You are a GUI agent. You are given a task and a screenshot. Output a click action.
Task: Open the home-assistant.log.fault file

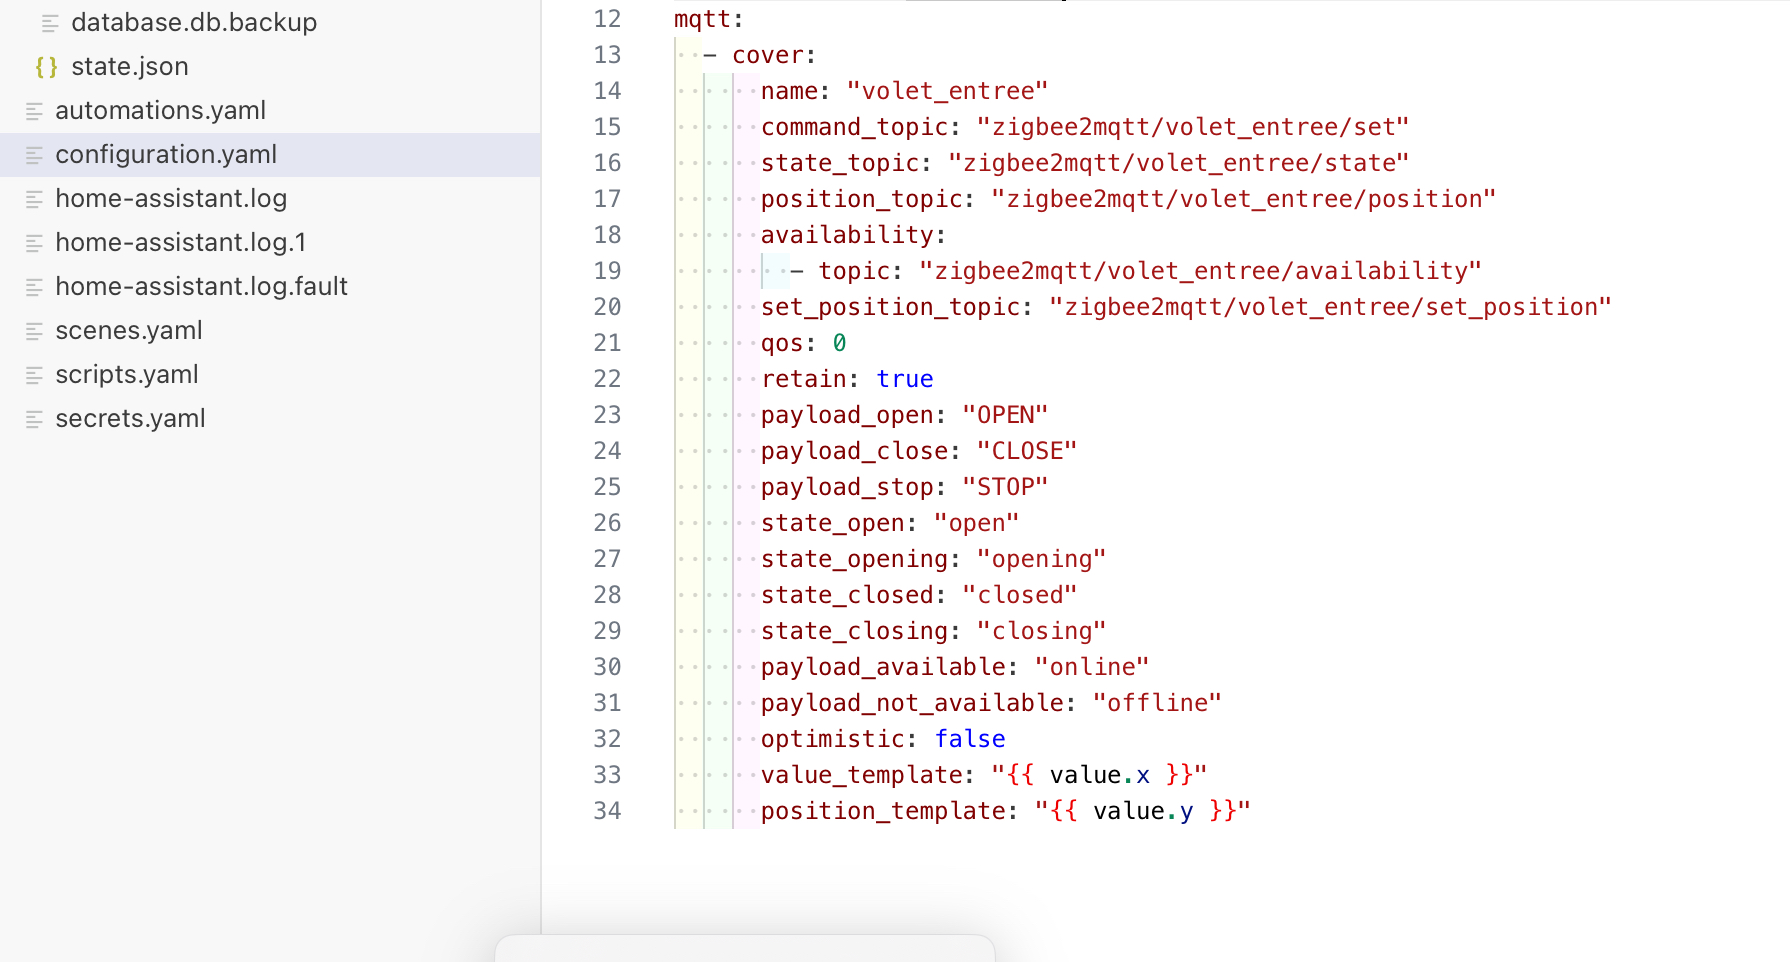(201, 287)
